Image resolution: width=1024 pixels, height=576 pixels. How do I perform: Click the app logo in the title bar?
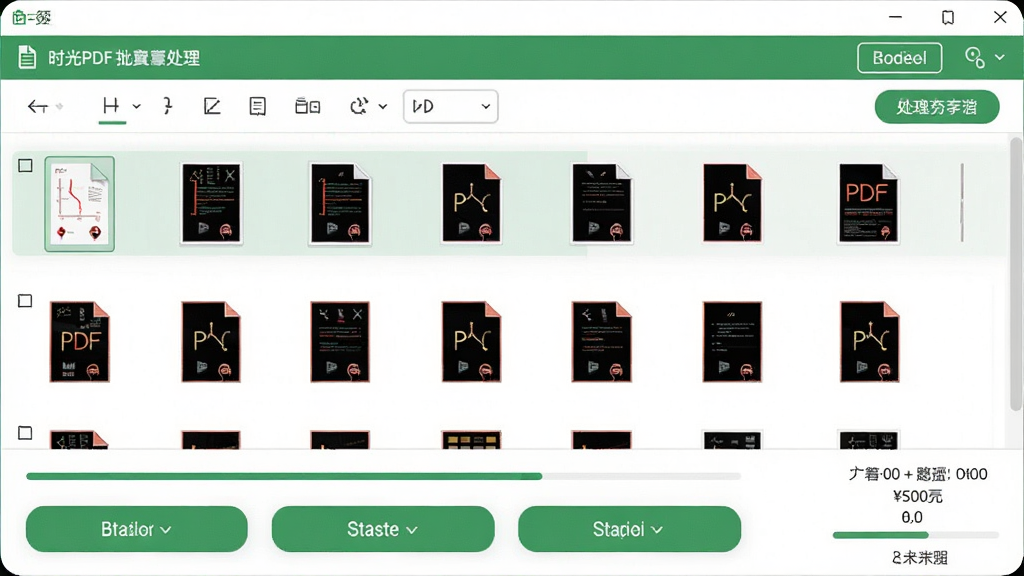tap(31, 18)
